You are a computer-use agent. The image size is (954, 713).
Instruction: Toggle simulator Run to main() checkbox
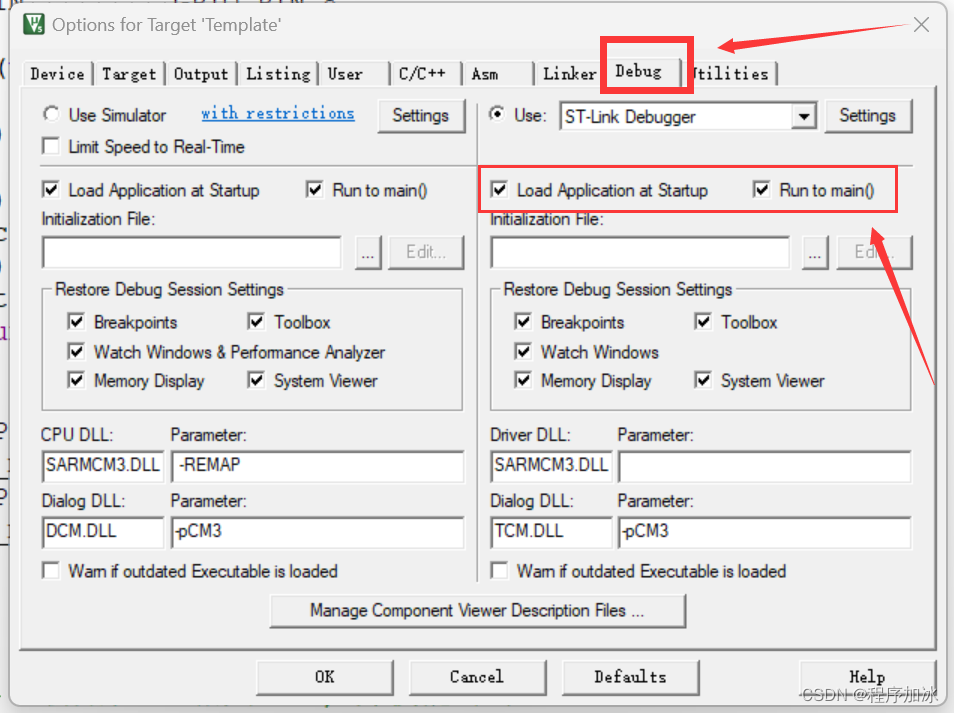315,190
